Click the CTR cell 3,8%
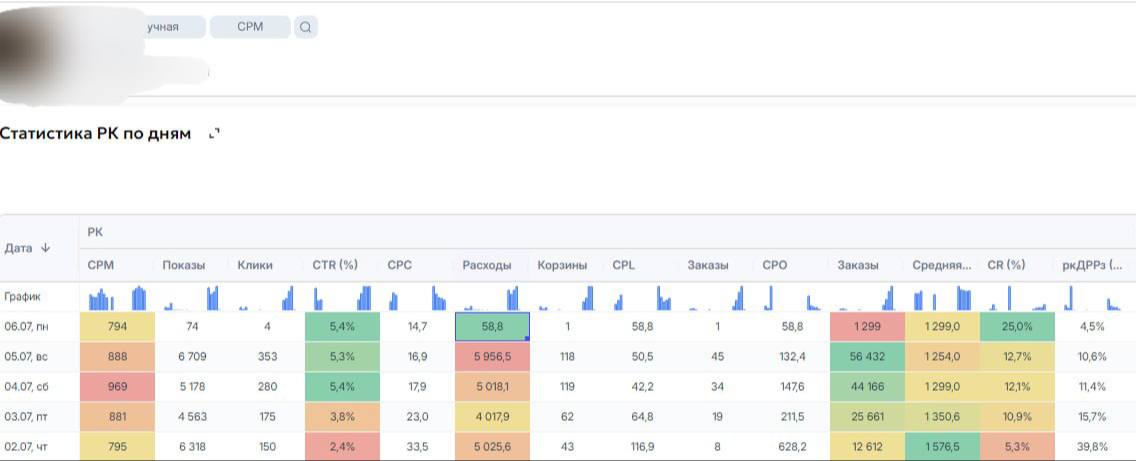The image size is (1136, 461). coord(343,417)
